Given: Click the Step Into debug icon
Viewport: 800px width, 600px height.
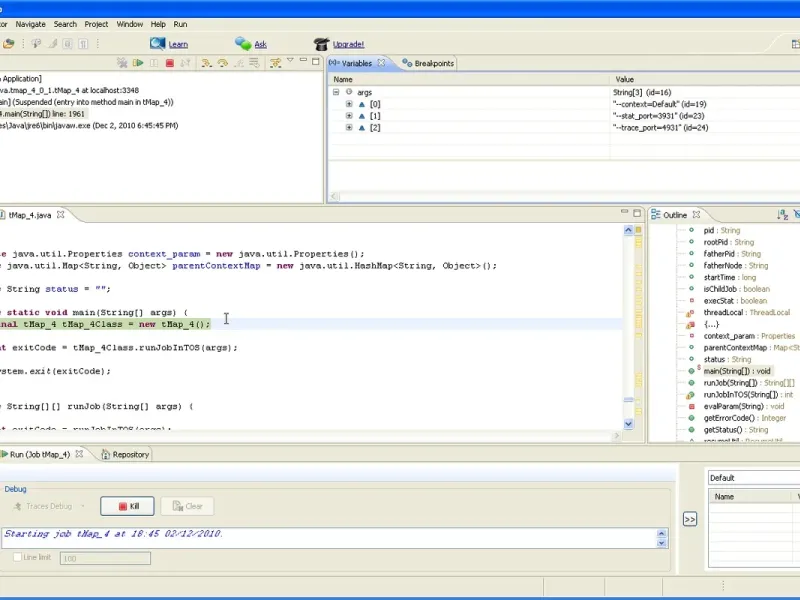Looking at the screenshot, I should point(205,63).
